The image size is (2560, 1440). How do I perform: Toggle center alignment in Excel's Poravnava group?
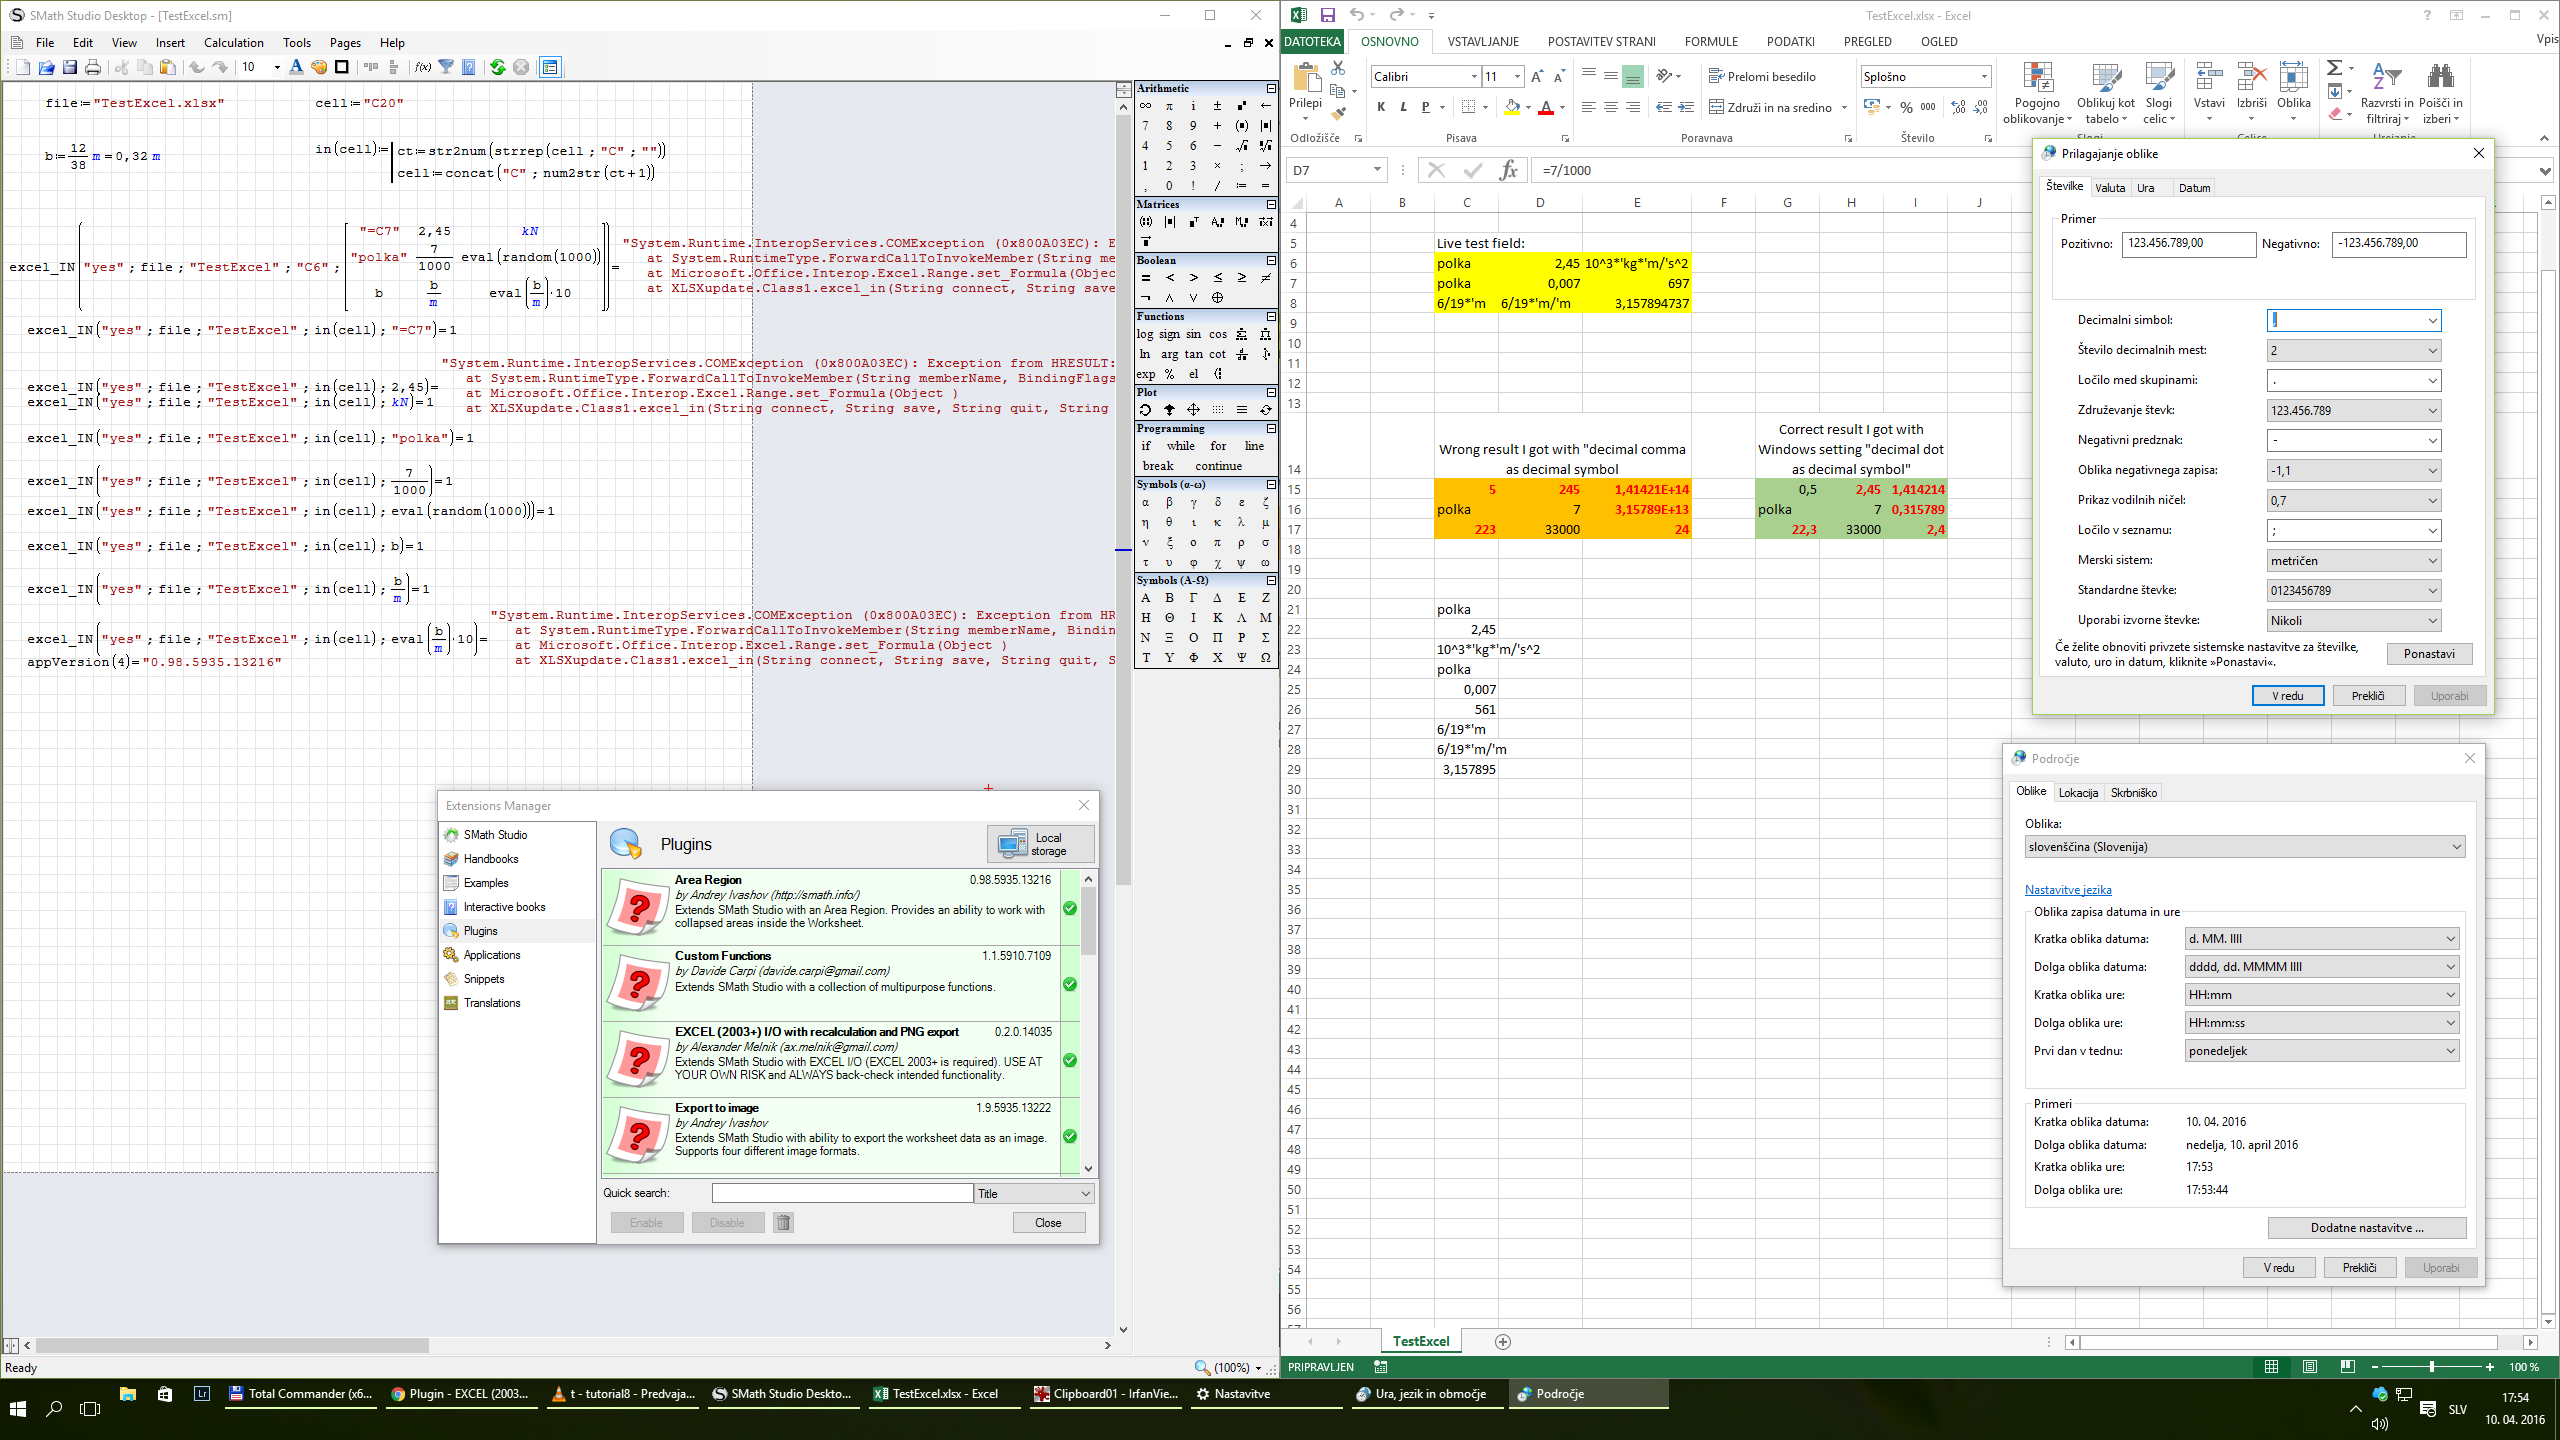tap(1610, 107)
